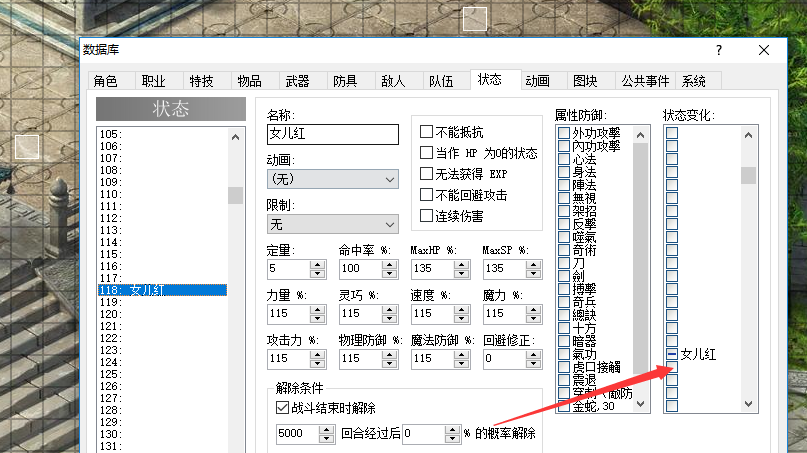
Task: Increase MaxHP % with up arrow
Action: click(x=462, y=264)
